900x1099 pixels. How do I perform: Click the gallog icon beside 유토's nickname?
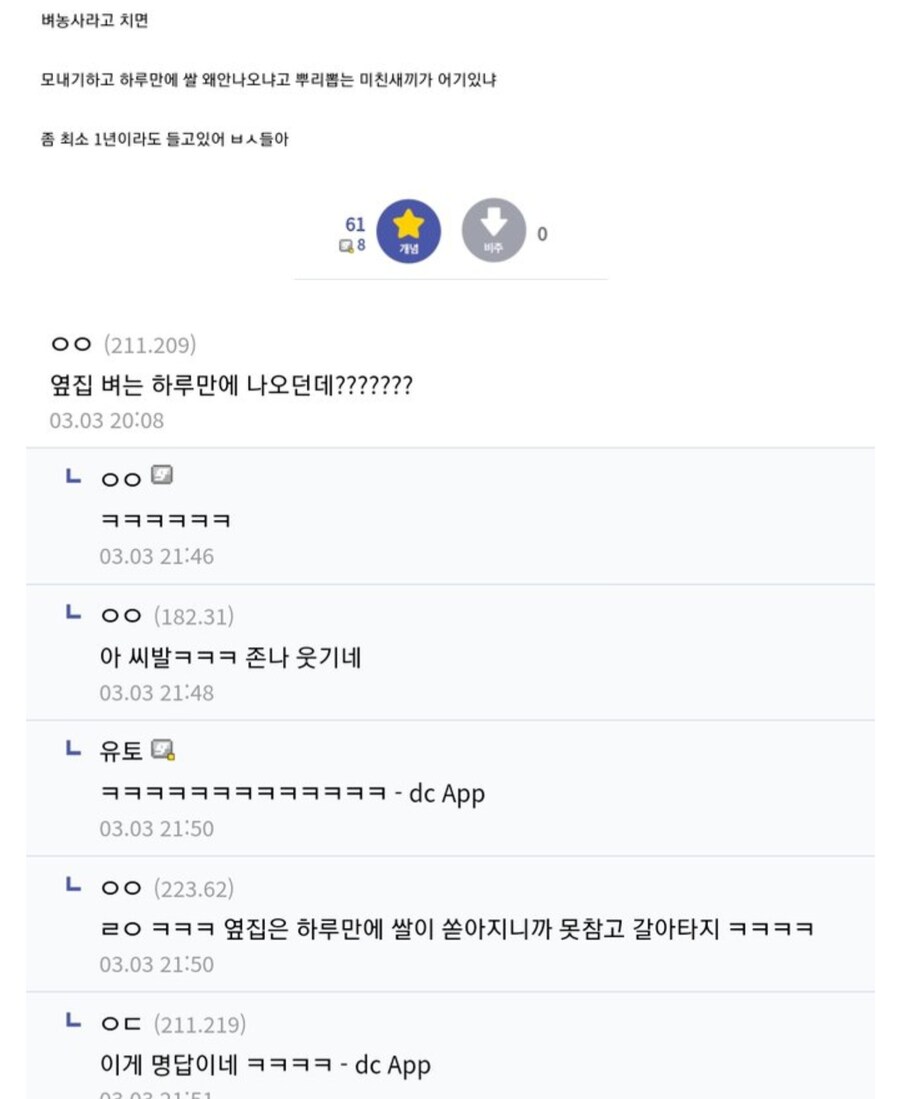coord(163,747)
